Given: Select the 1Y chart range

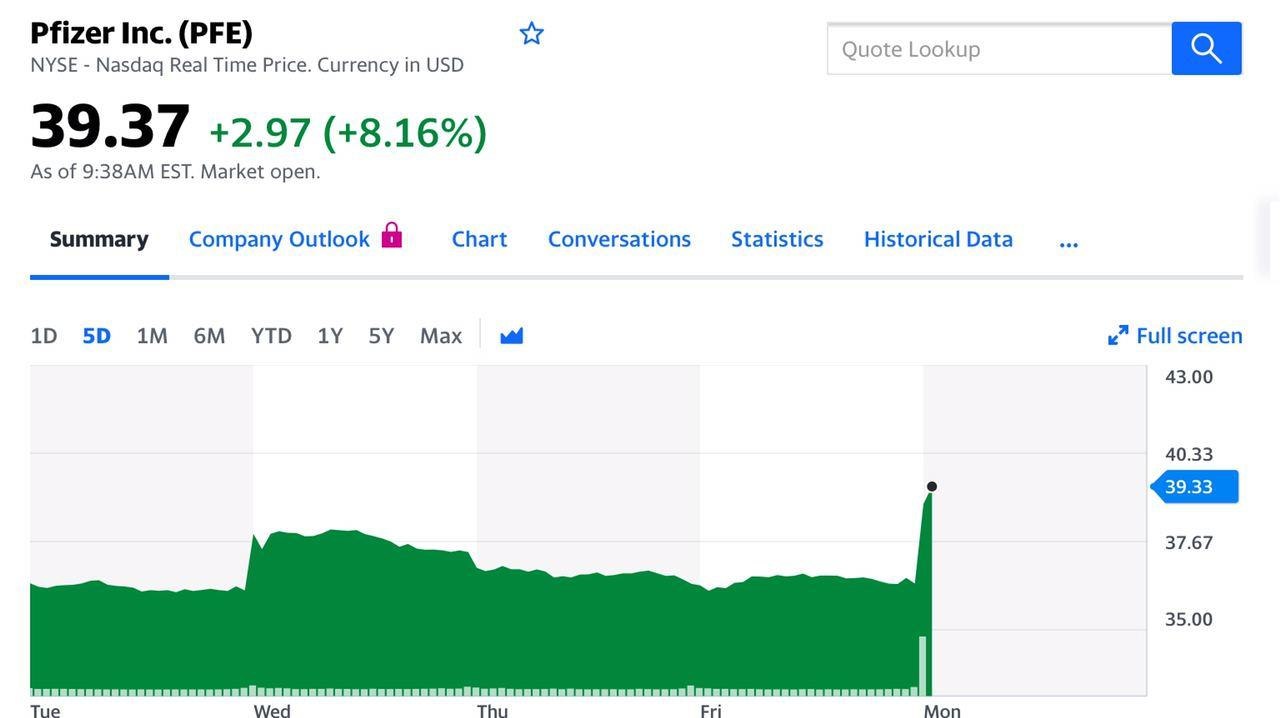Looking at the screenshot, I should point(330,335).
